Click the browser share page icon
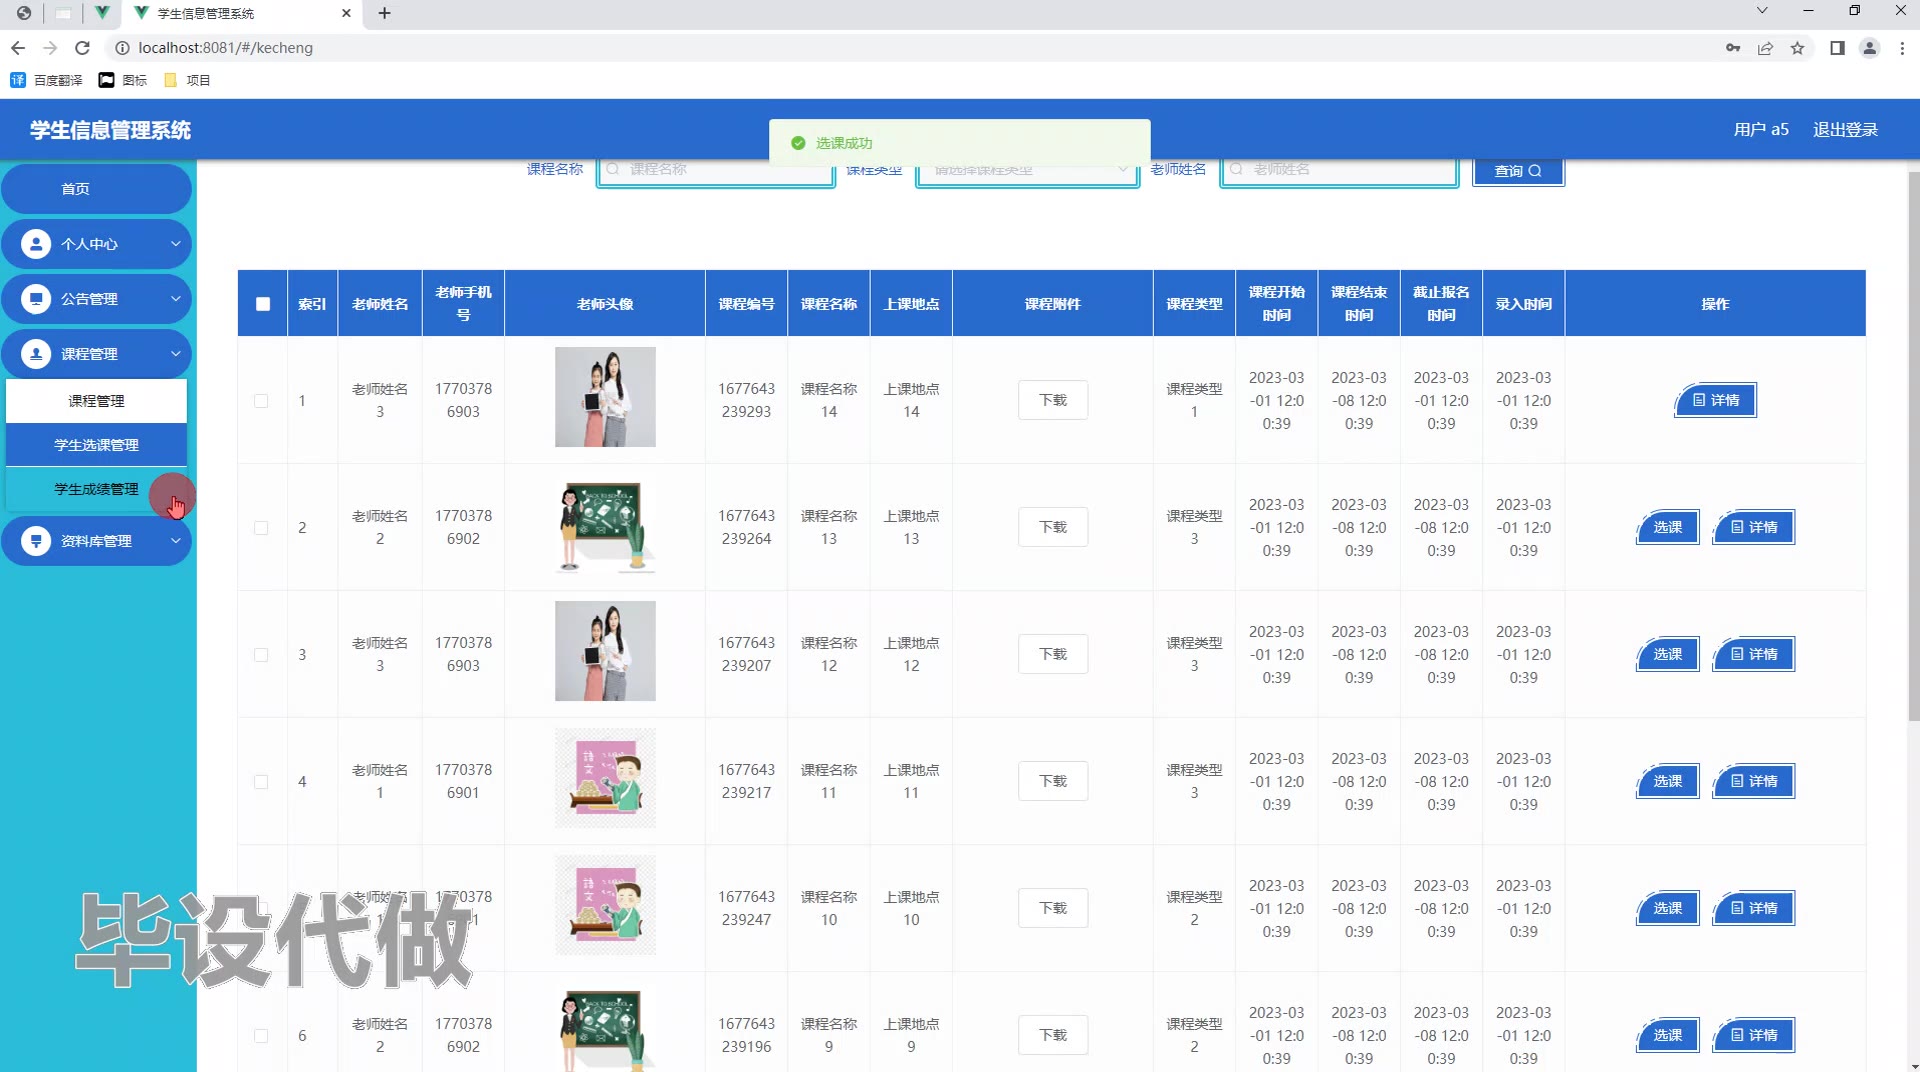The image size is (1920, 1072). 1765,48
